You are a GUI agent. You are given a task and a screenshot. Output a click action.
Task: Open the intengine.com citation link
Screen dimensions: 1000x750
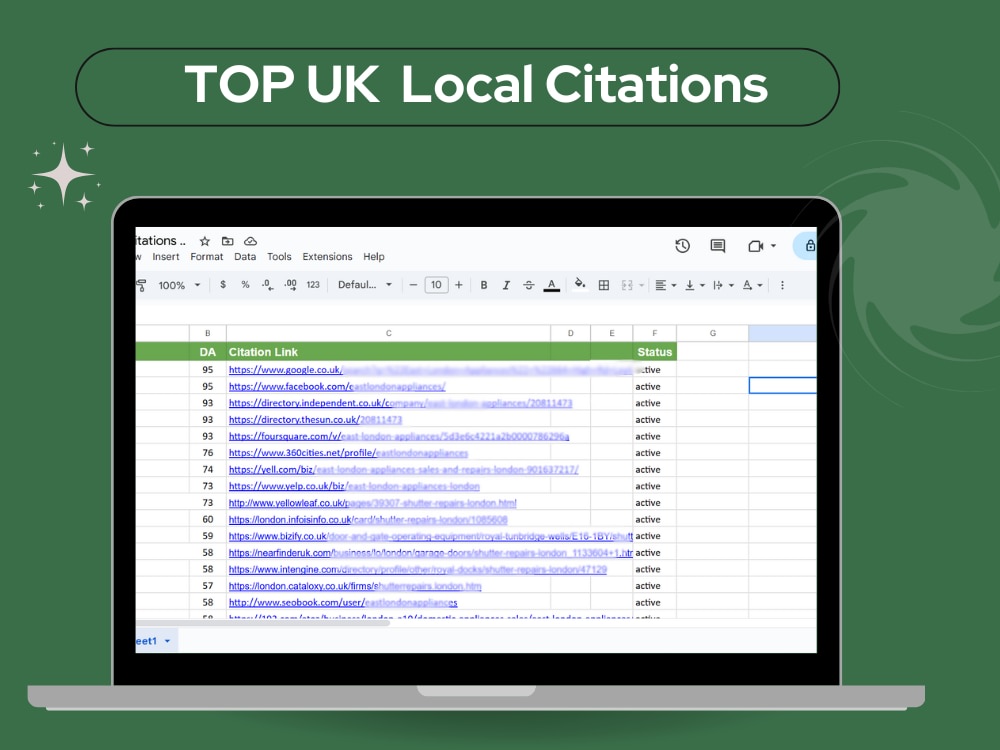pos(418,569)
